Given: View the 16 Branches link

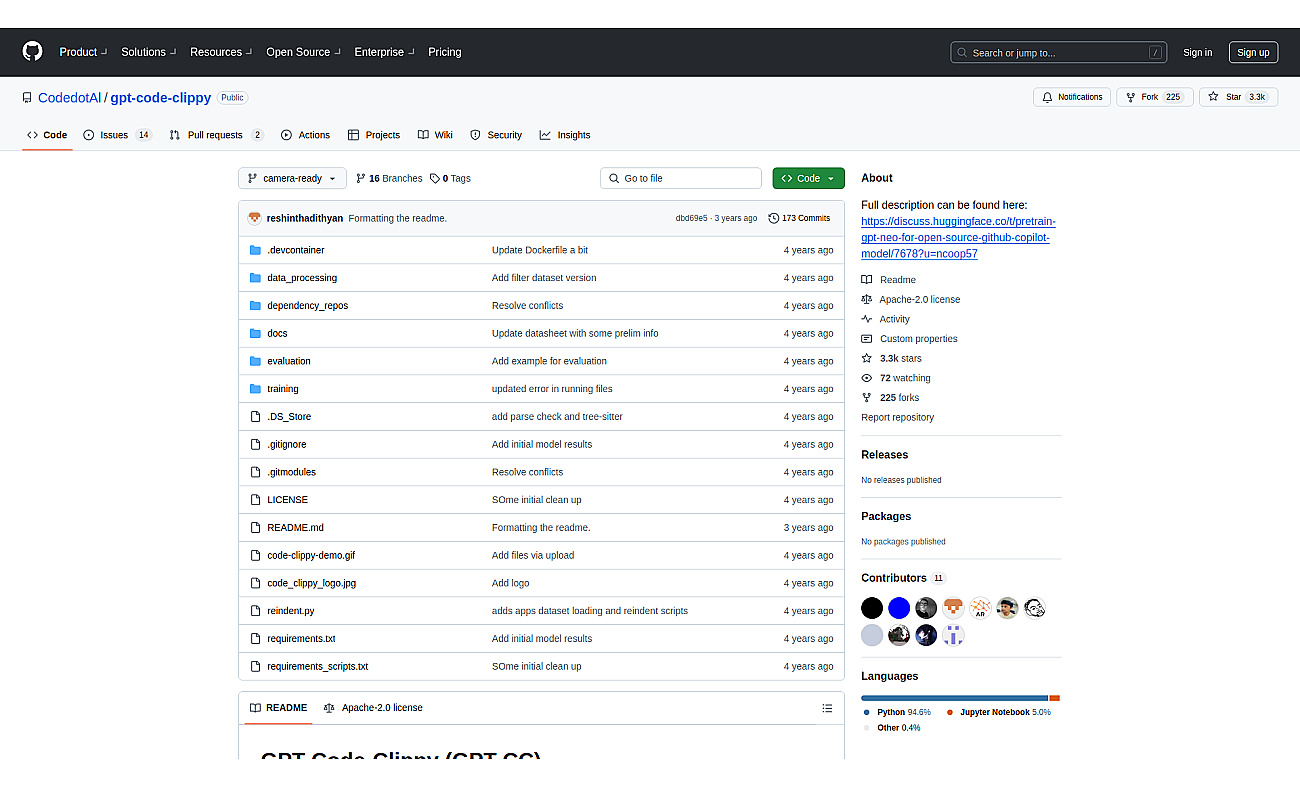Looking at the screenshot, I should tap(389, 178).
